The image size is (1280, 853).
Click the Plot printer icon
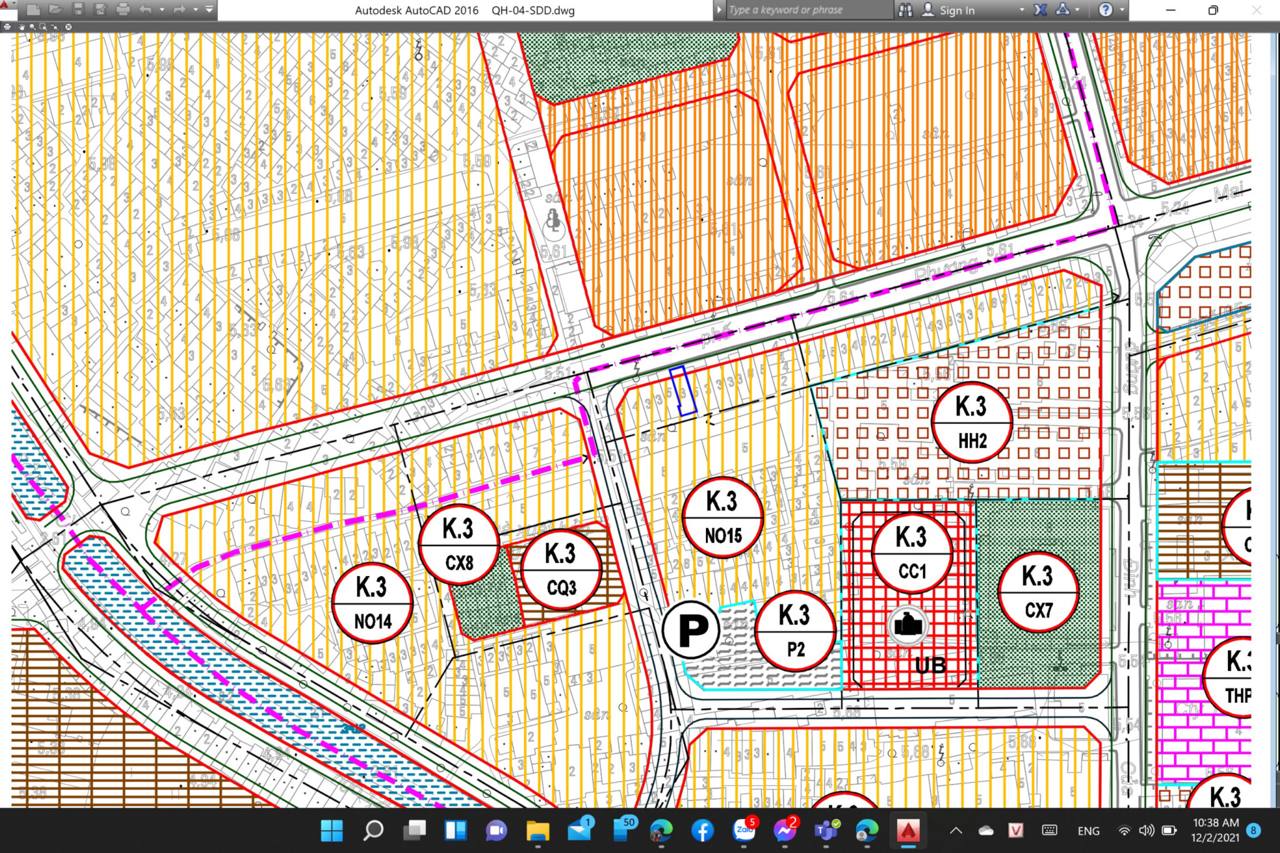[x=123, y=10]
